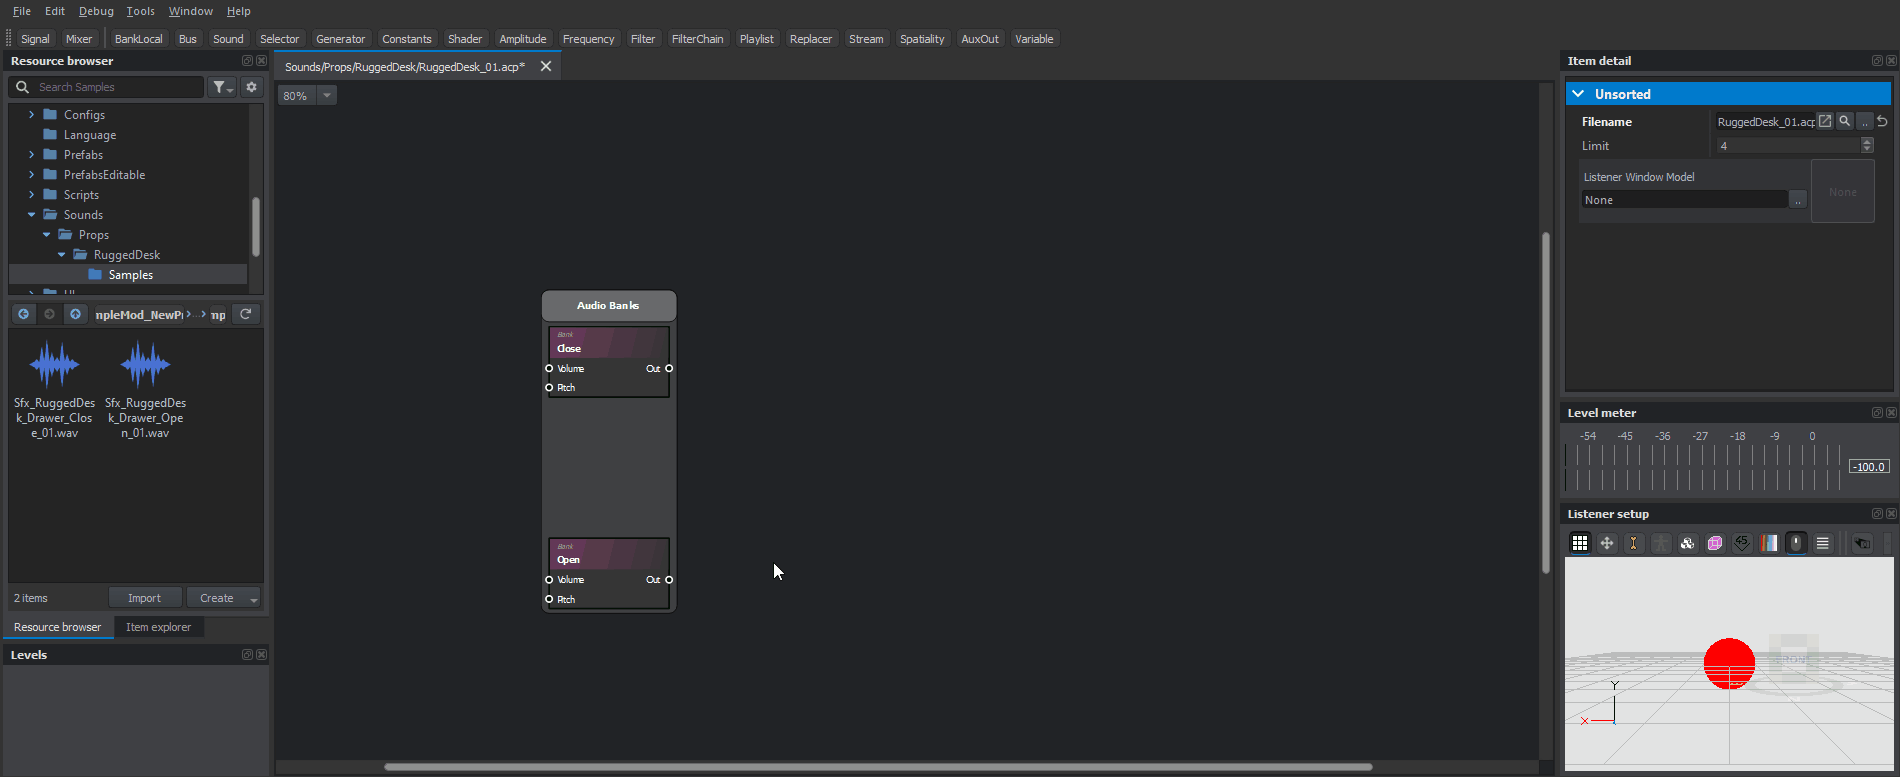1900x777 pixels.
Task: Click the Import button
Action: (x=144, y=598)
